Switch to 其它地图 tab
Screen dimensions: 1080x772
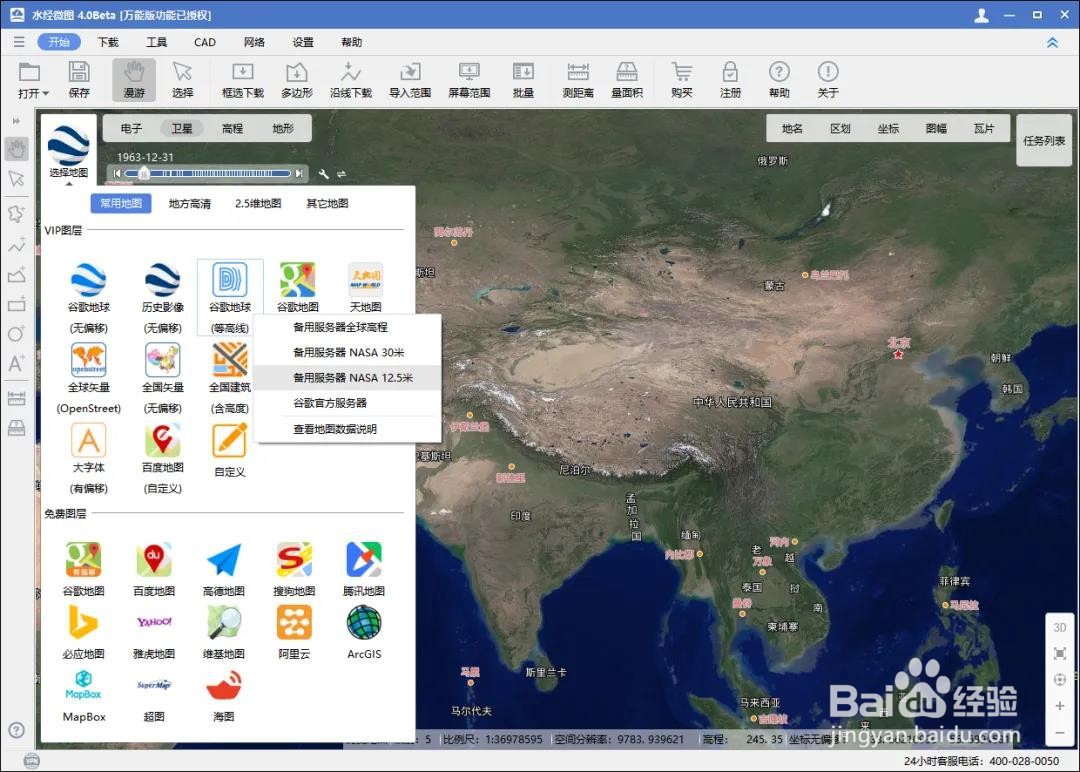[x=327, y=203]
